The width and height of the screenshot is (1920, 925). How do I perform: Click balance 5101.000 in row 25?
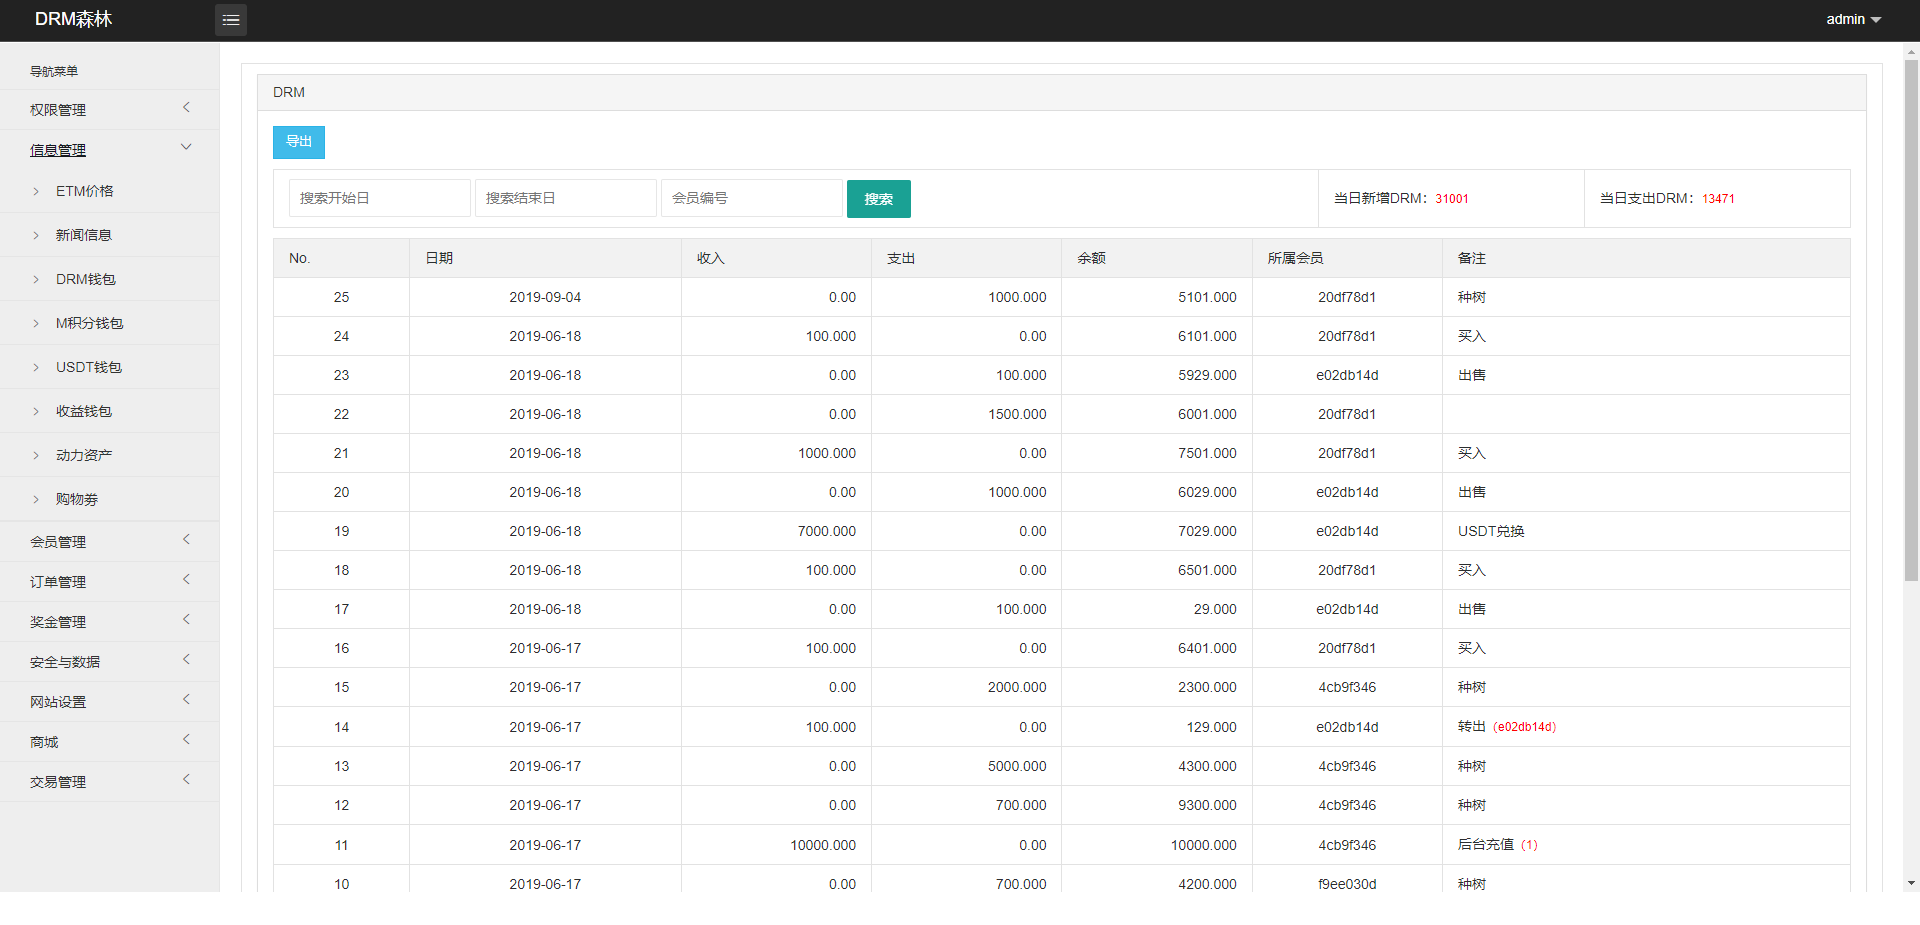tap(1207, 297)
